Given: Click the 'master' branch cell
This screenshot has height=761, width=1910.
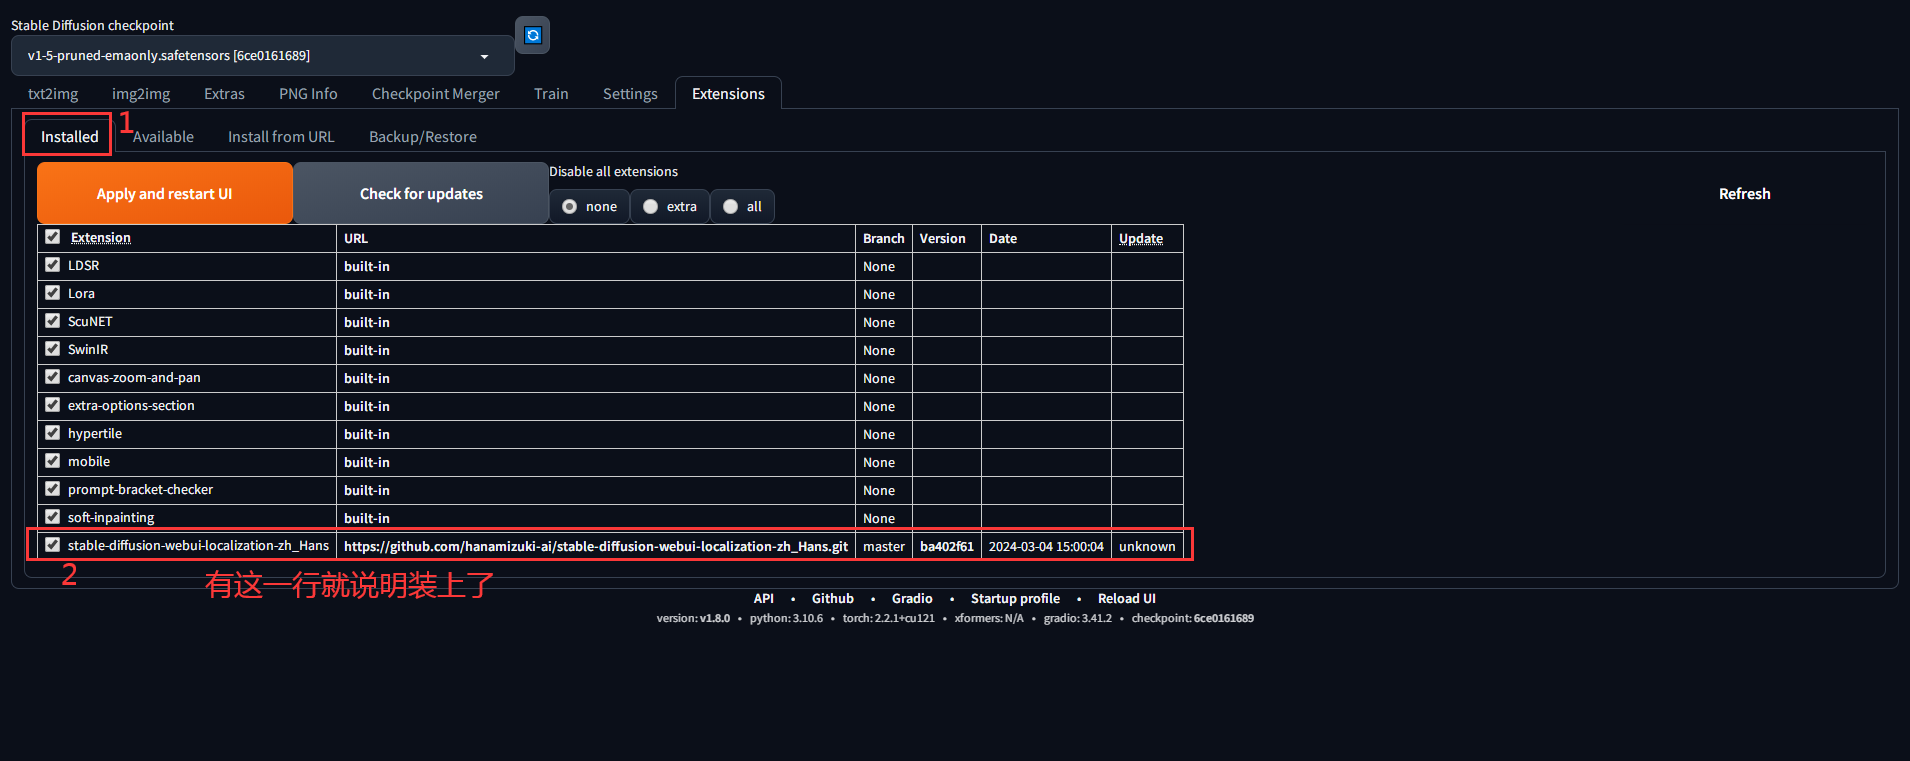Looking at the screenshot, I should tap(884, 546).
